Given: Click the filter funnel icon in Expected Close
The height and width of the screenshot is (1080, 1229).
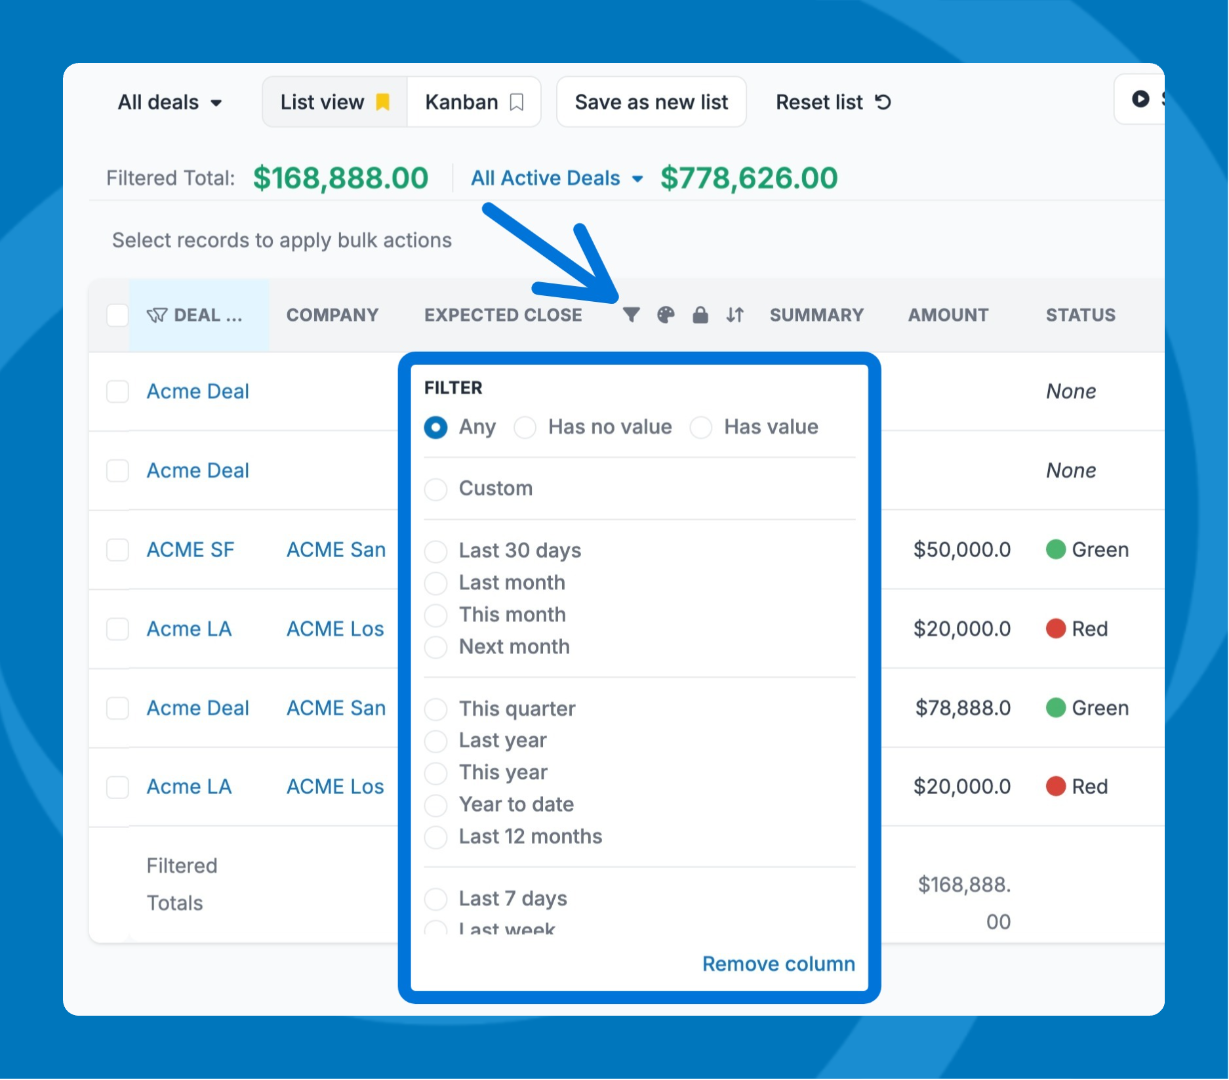Looking at the screenshot, I should click(x=631, y=315).
